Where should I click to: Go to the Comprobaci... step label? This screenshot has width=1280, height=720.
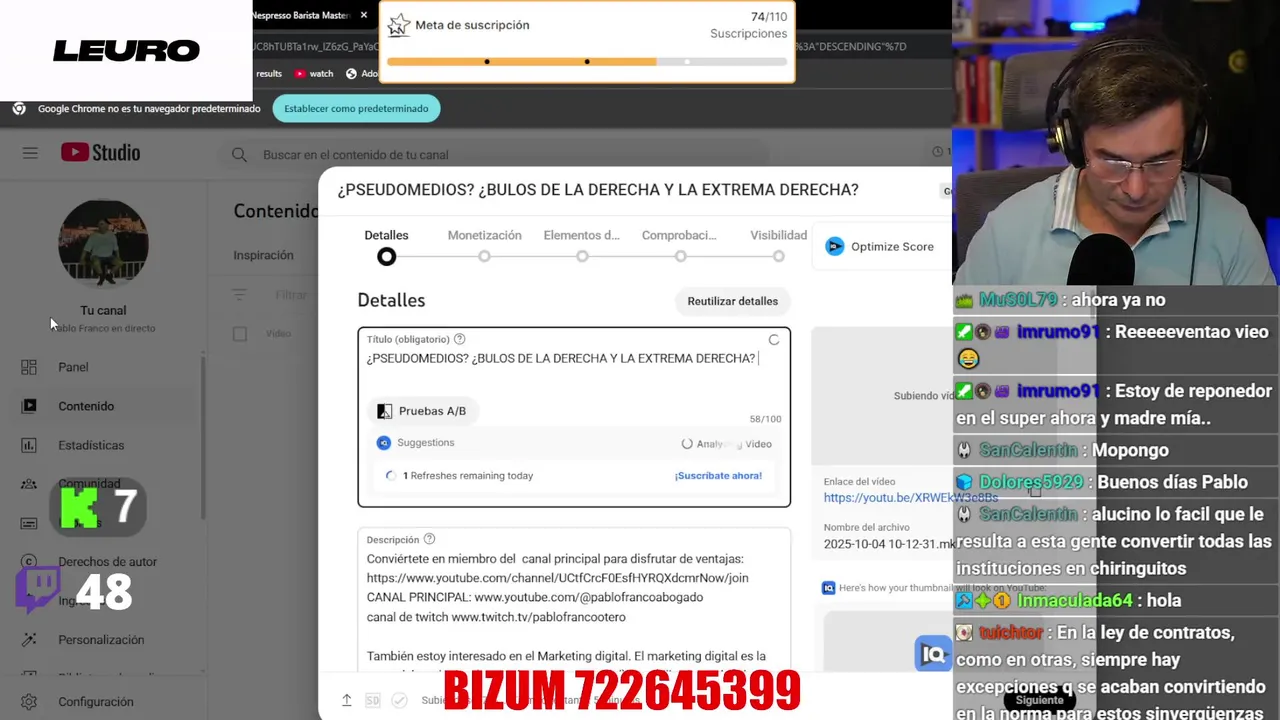pyautogui.click(x=679, y=235)
